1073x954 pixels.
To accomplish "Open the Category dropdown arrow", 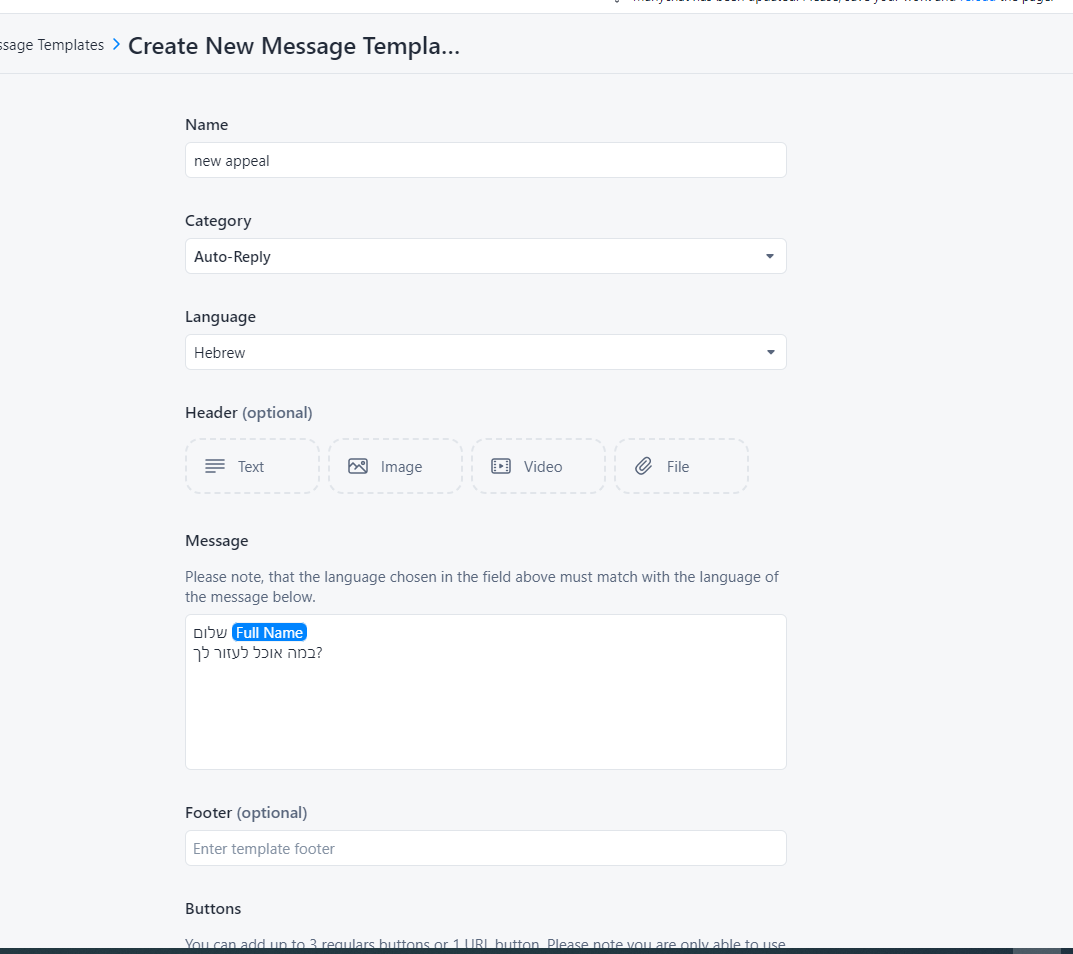I will (x=770, y=256).
